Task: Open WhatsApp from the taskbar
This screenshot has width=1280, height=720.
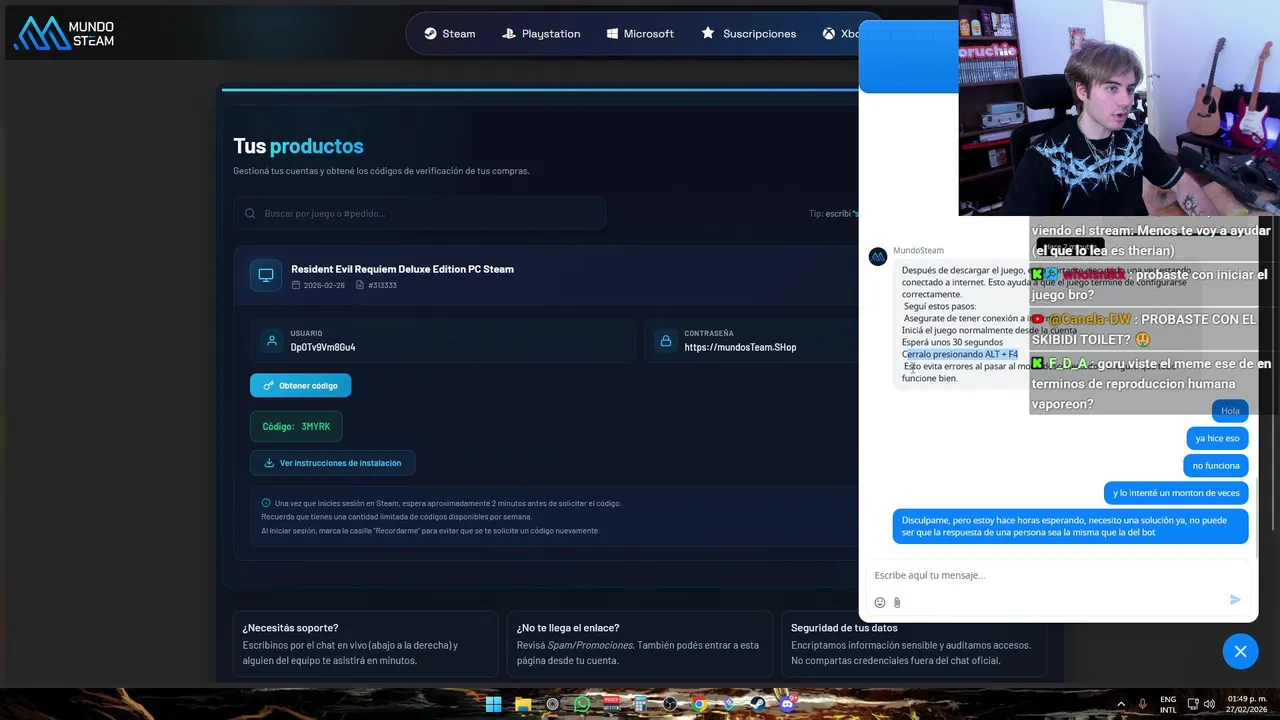Action: coord(582,704)
